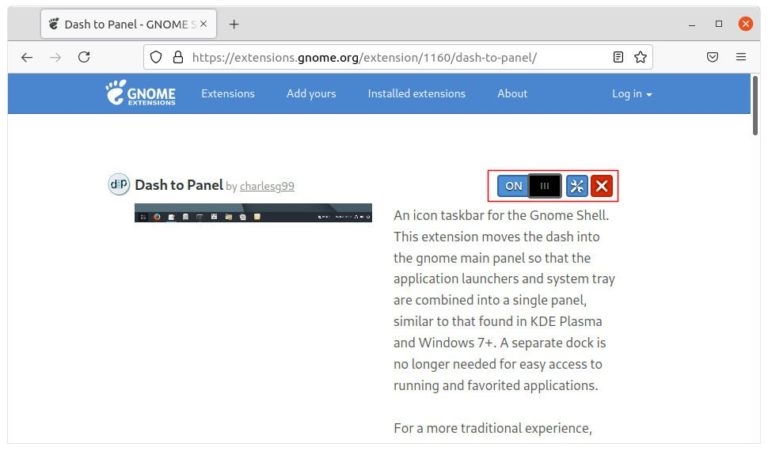Open the About page

pos(512,94)
